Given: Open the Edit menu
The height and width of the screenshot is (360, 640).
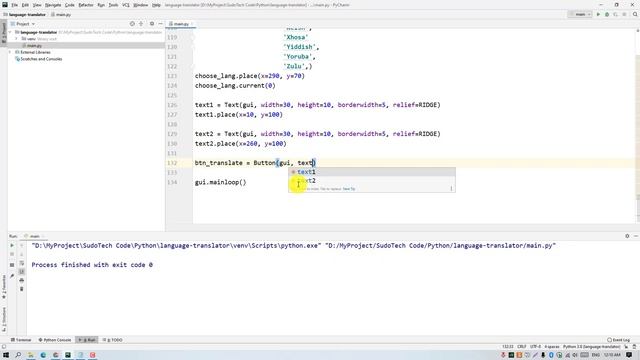Looking at the screenshot, I should click(25, 5).
